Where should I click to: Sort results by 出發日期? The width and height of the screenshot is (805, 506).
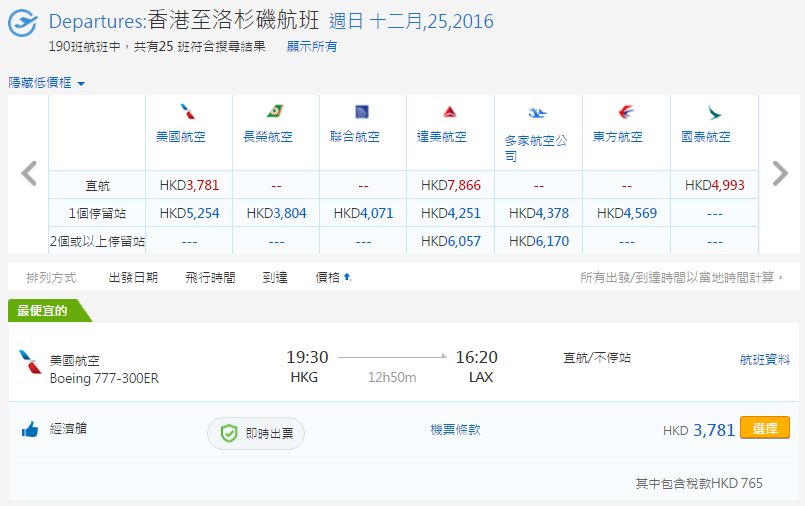tap(133, 278)
